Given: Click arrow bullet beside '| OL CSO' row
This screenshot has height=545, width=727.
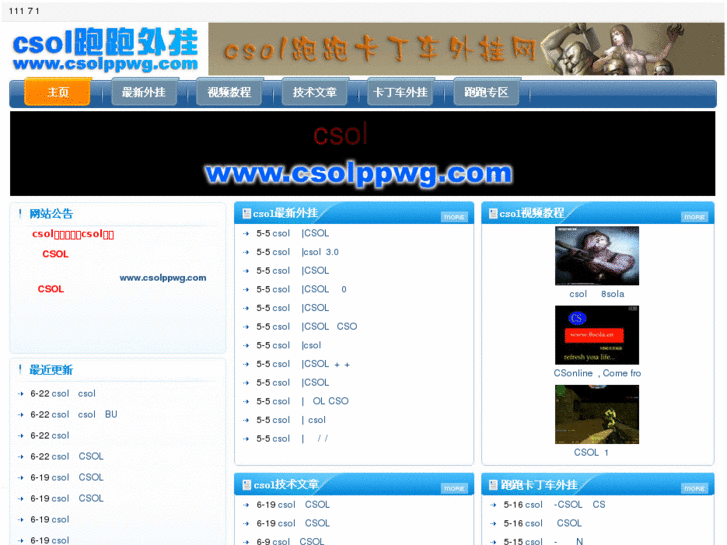Looking at the screenshot, I should [246, 401].
